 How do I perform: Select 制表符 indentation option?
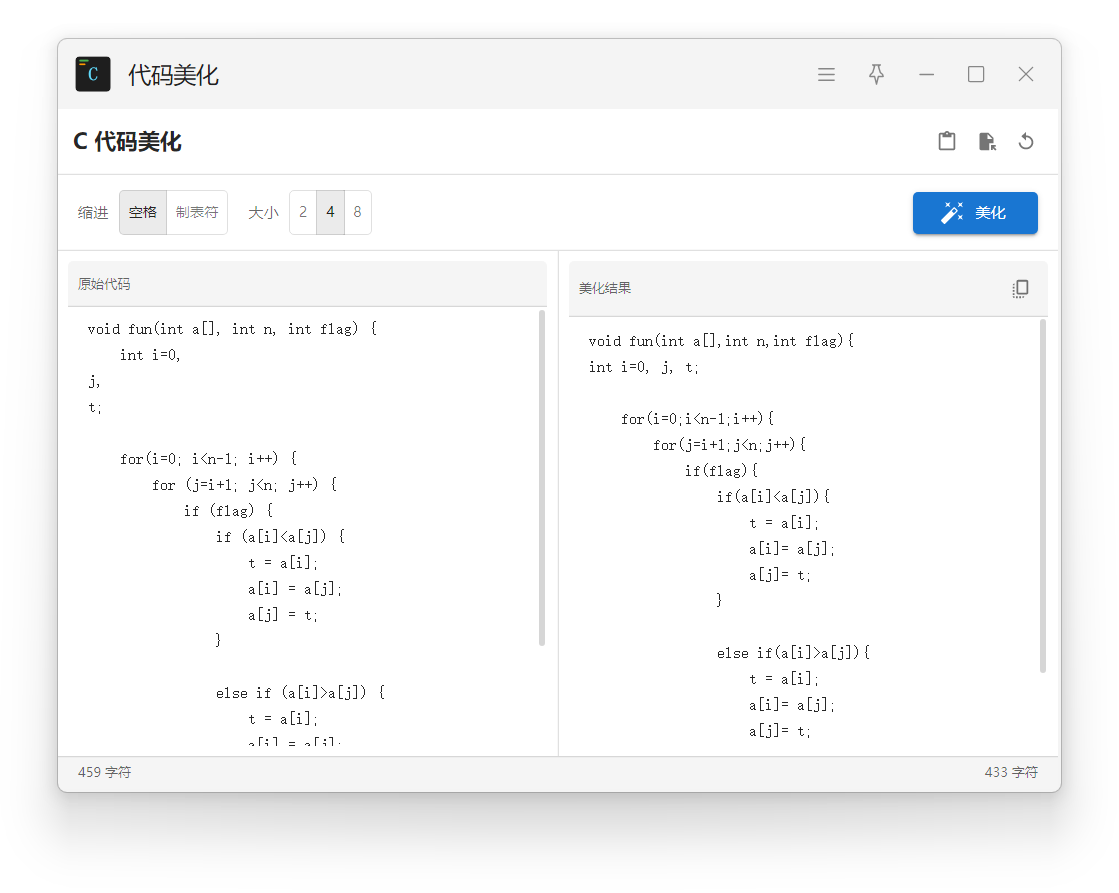click(197, 213)
